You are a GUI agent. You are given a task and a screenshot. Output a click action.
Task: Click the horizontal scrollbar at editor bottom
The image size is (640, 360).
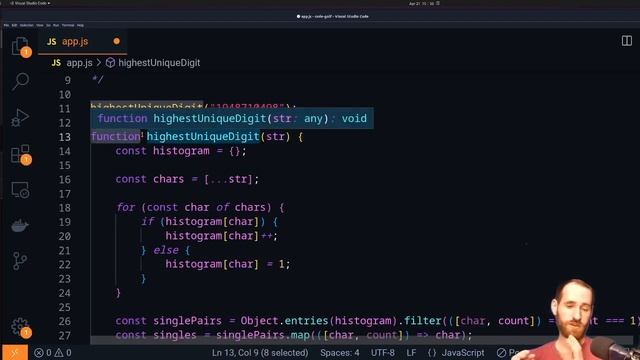pyautogui.click(x=361, y=340)
